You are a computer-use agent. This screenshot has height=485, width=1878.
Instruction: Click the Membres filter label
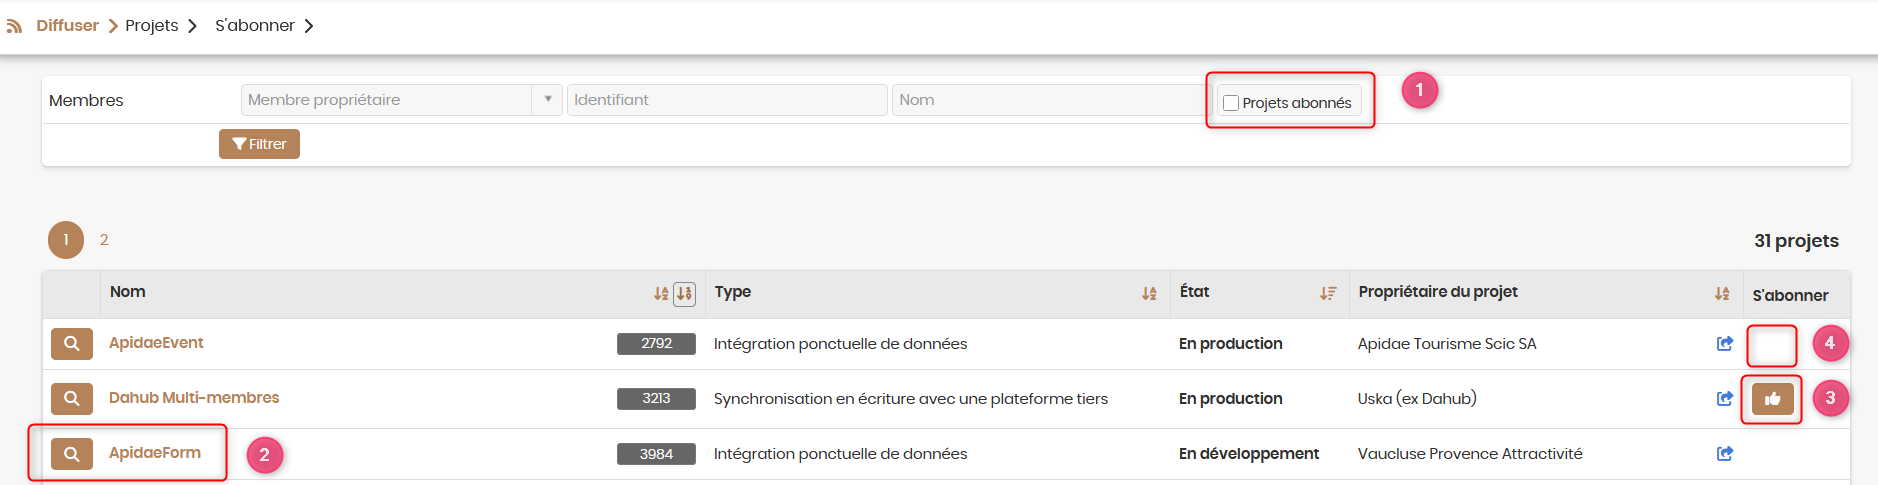coord(86,100)
